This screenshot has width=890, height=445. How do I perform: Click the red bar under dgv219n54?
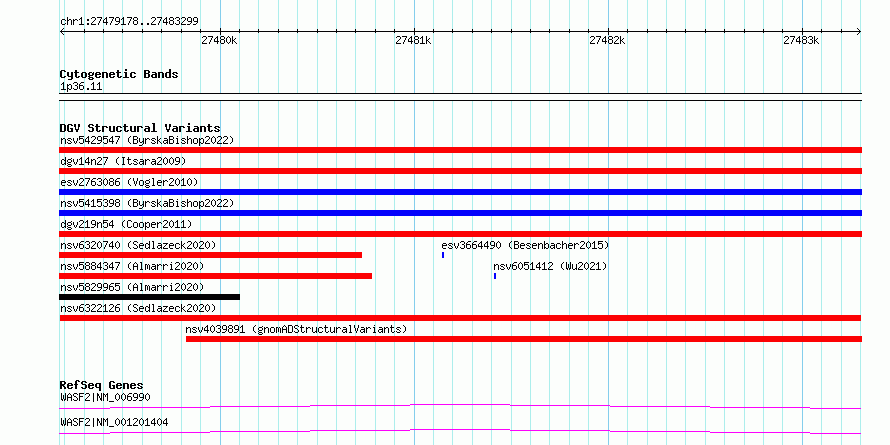click(x=461, y=234)
